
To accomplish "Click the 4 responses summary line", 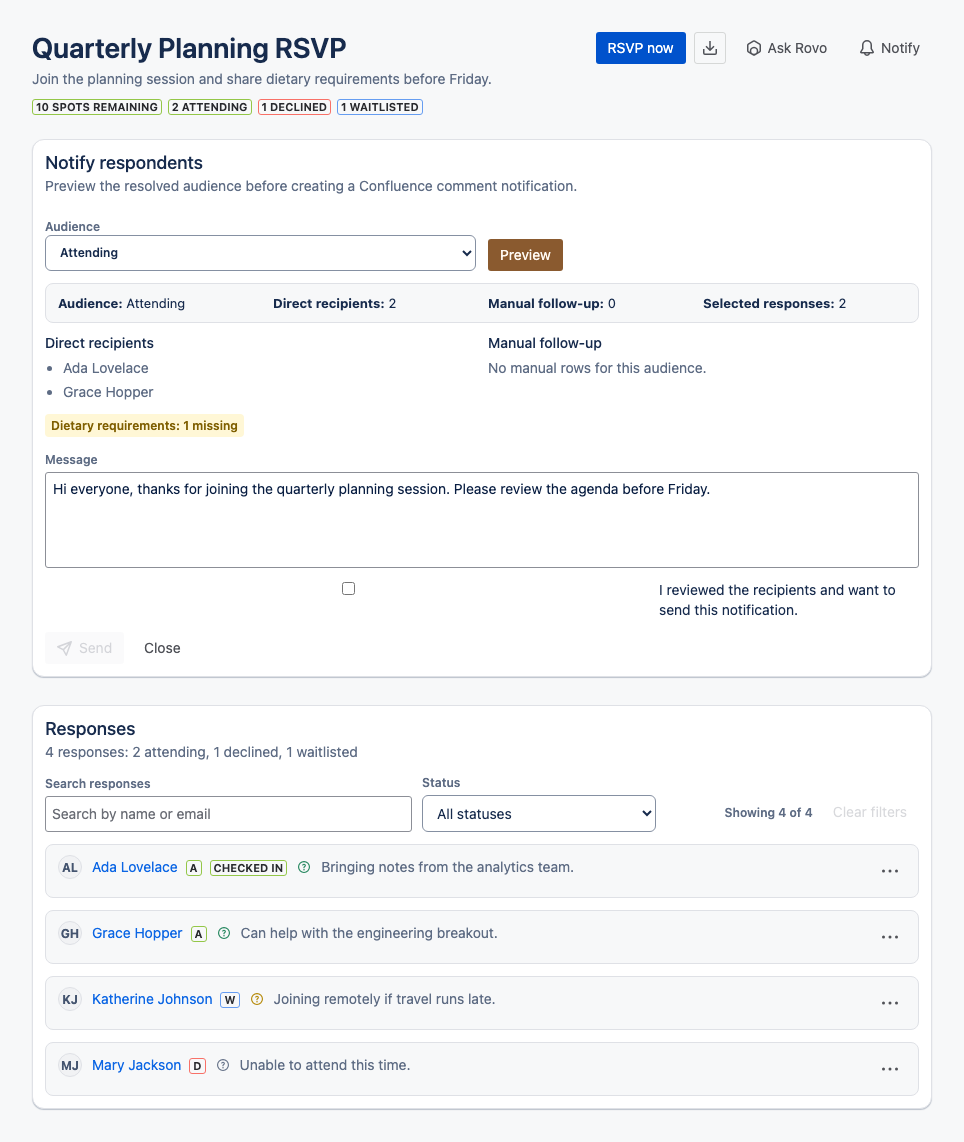I will pos(201,752).
